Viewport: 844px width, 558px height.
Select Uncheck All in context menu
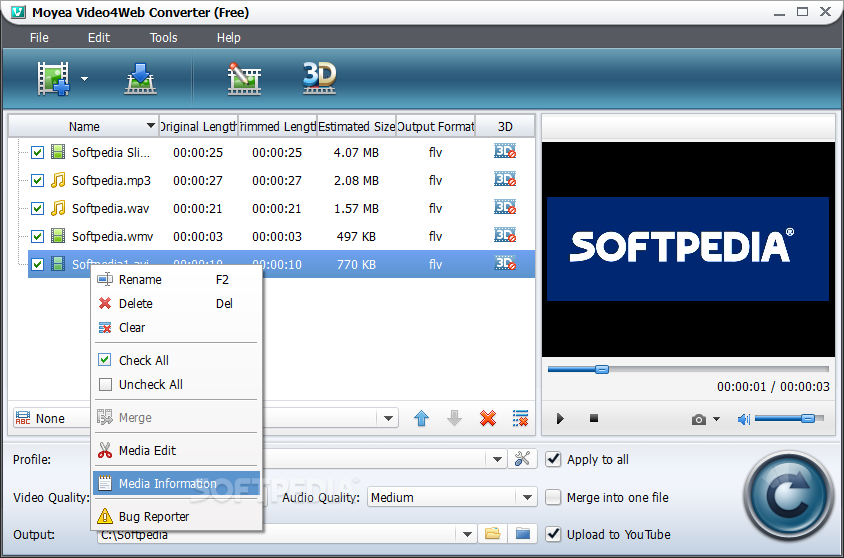coord(176,385)
